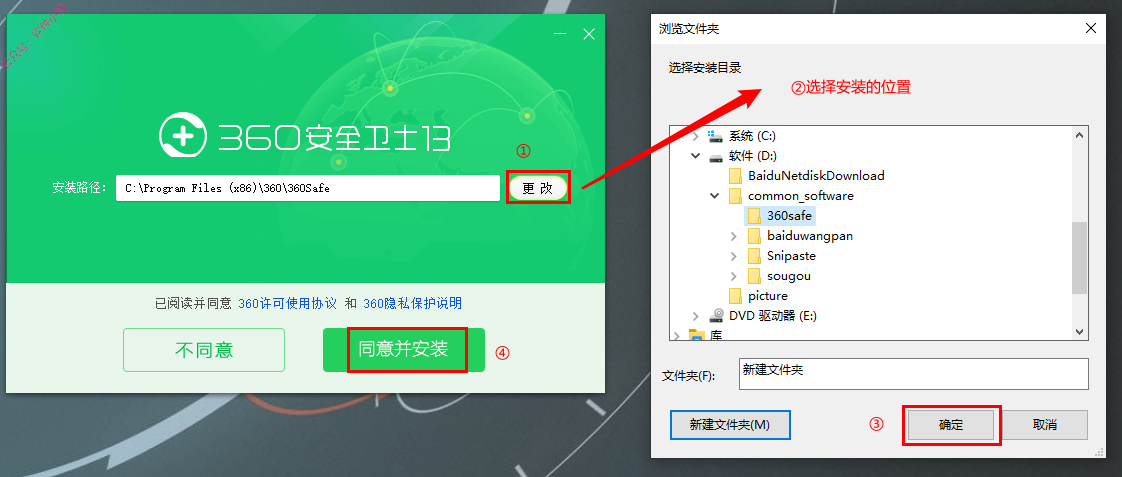Click the sougou folder icon

(x=753, y=276)
